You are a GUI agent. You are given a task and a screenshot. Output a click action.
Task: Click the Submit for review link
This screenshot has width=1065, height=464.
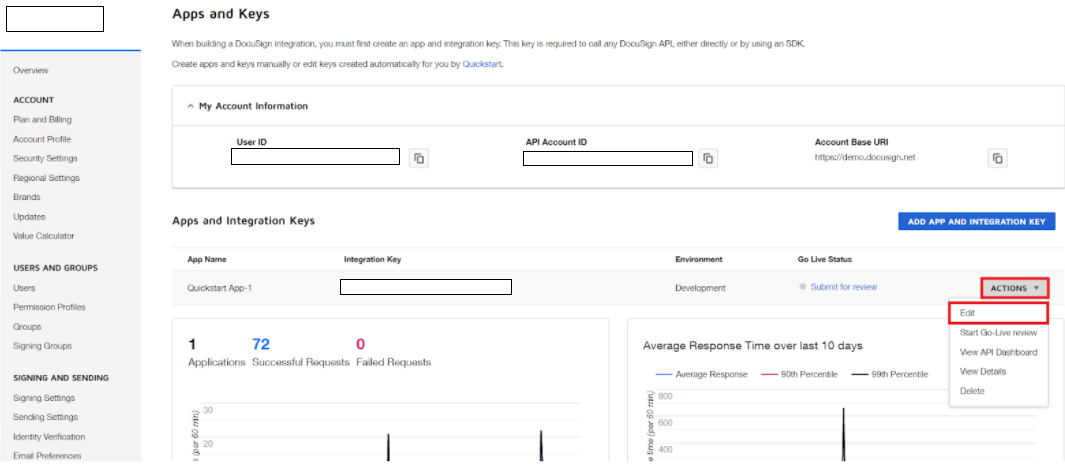point(844,287)
